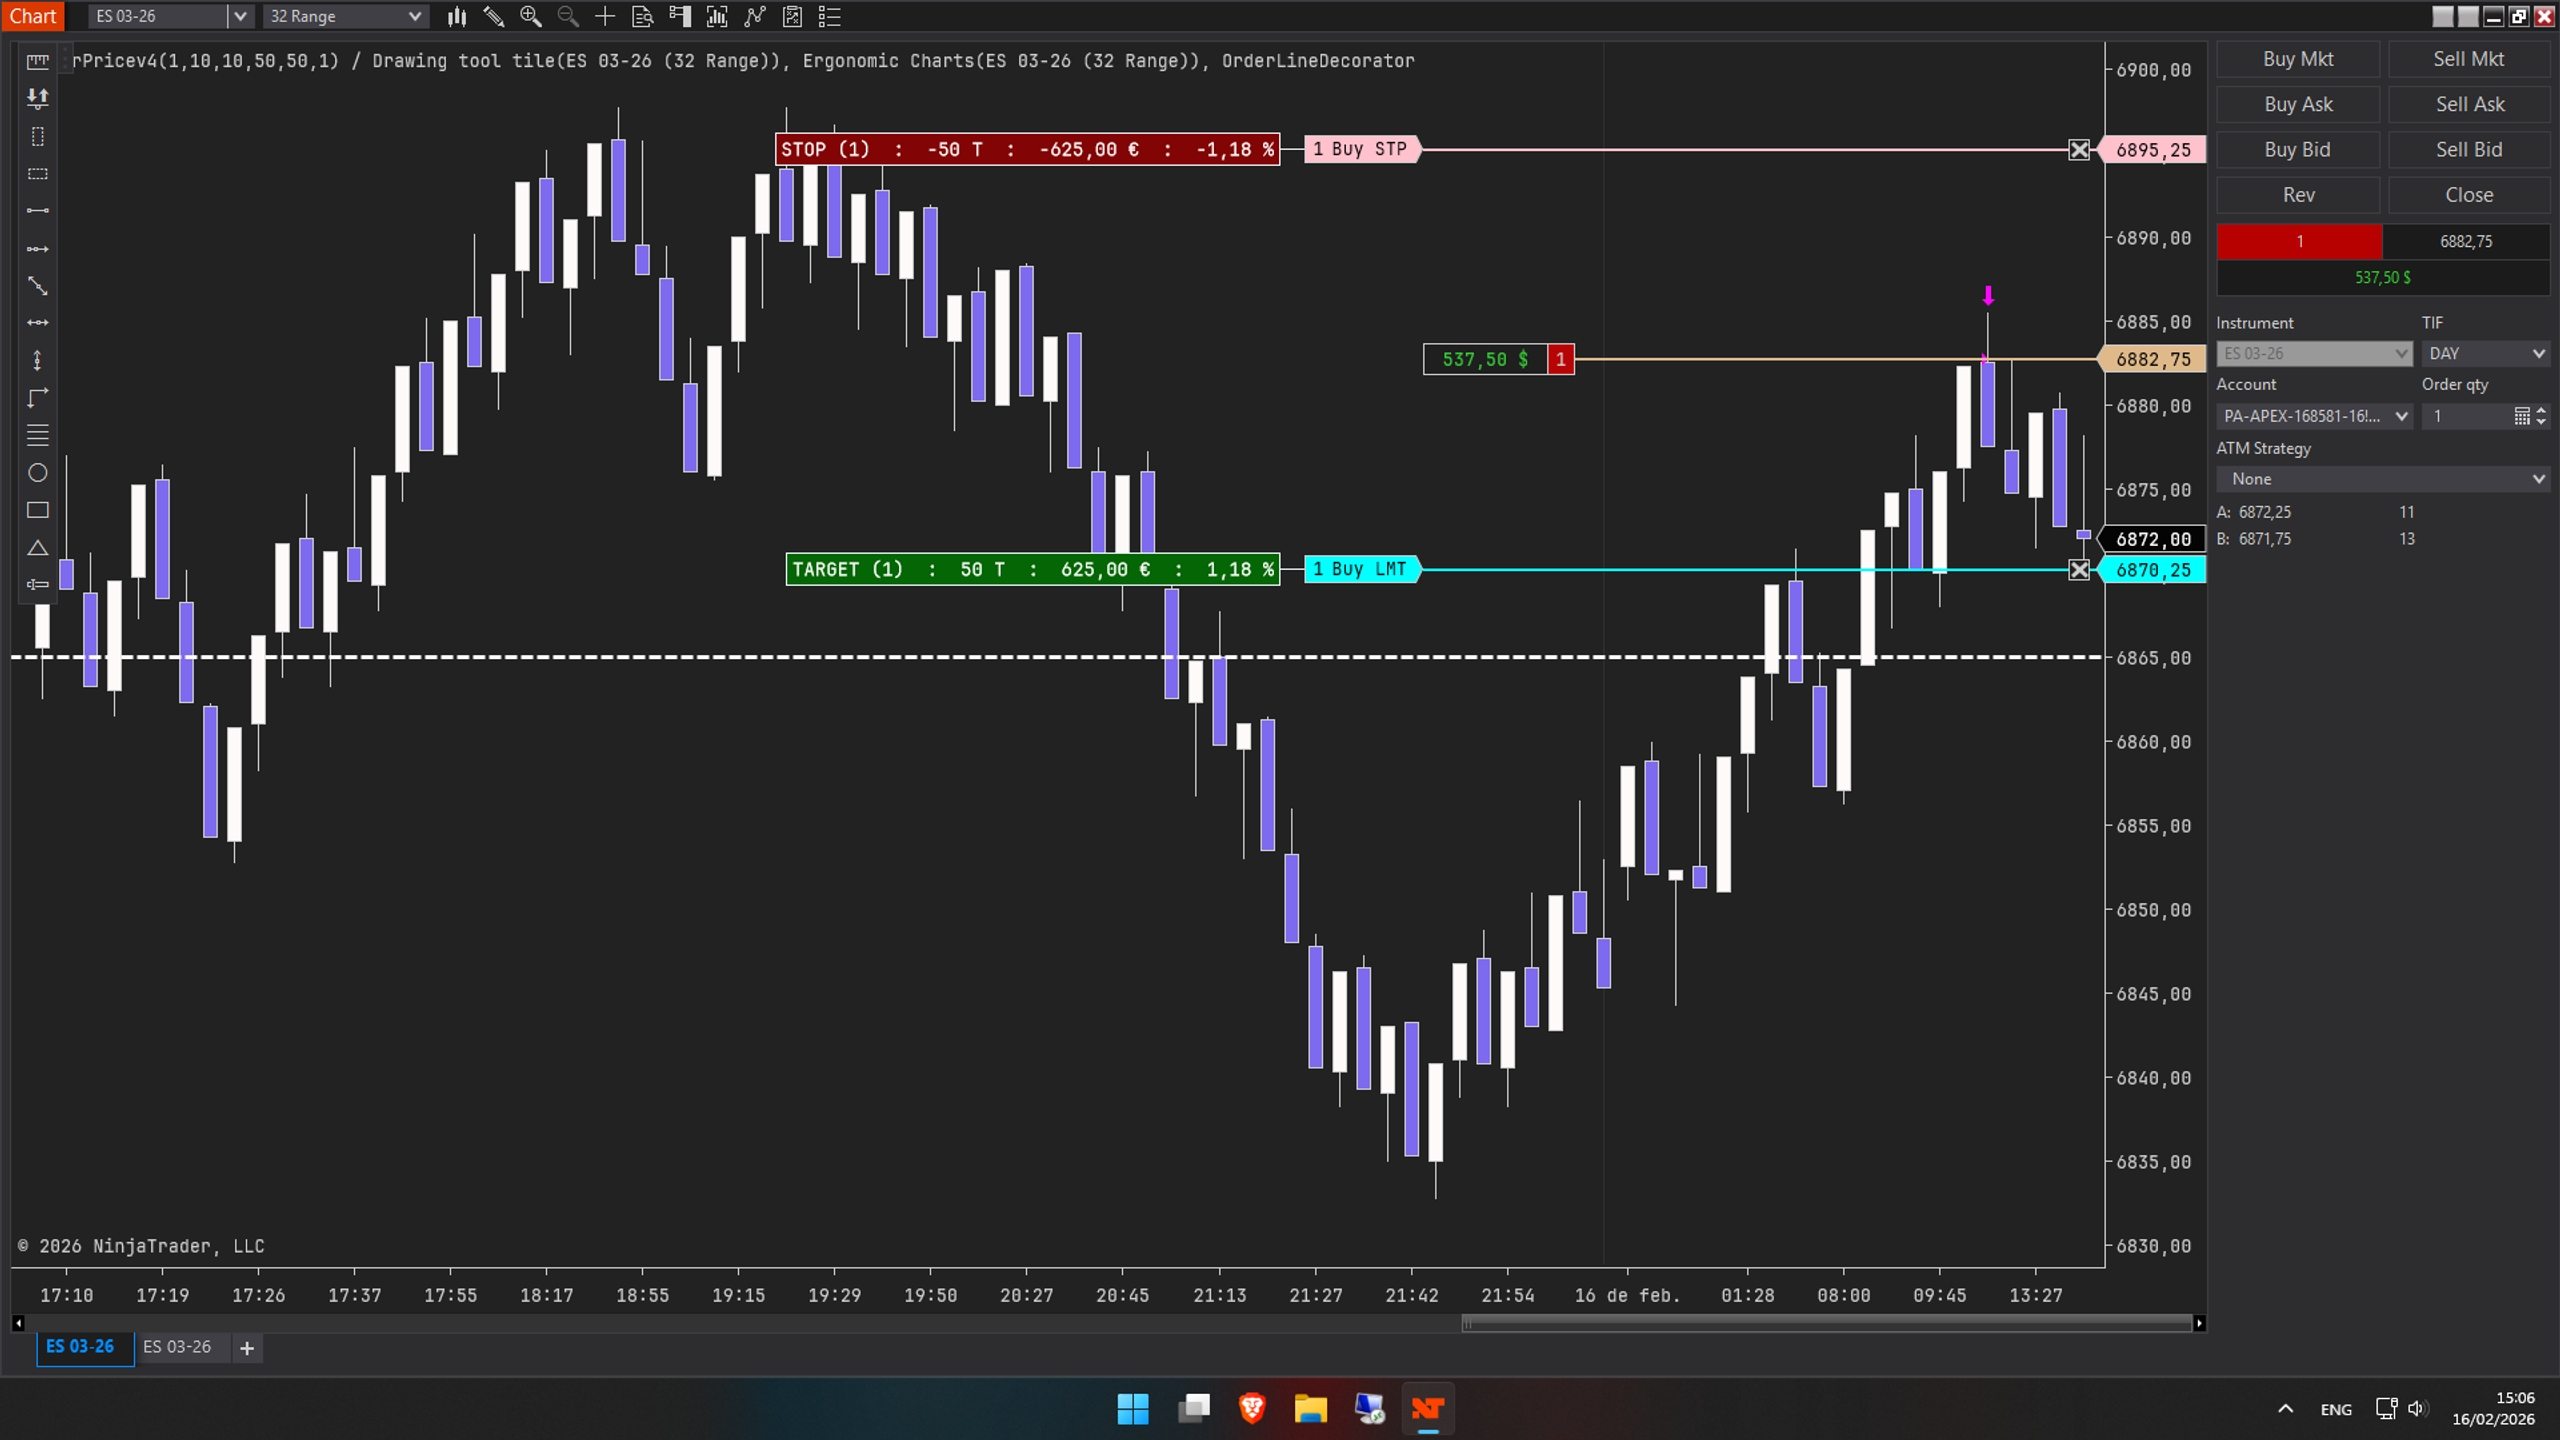Select the vertical dashed region highlight tool

point(38,136)
